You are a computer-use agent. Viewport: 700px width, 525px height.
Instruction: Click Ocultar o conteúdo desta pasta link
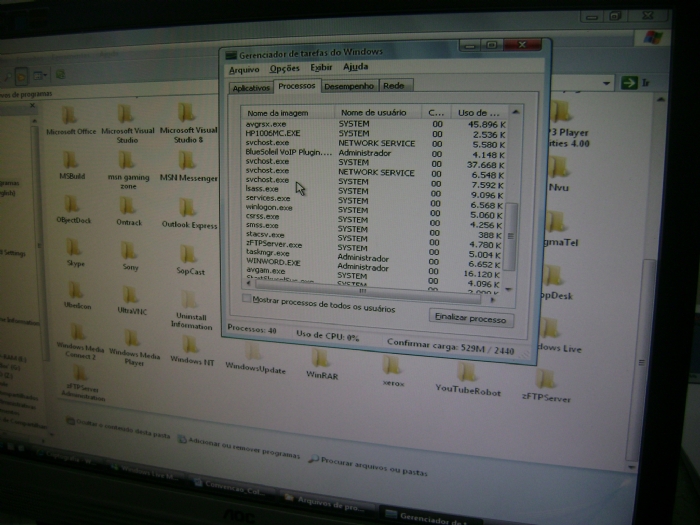118,428
